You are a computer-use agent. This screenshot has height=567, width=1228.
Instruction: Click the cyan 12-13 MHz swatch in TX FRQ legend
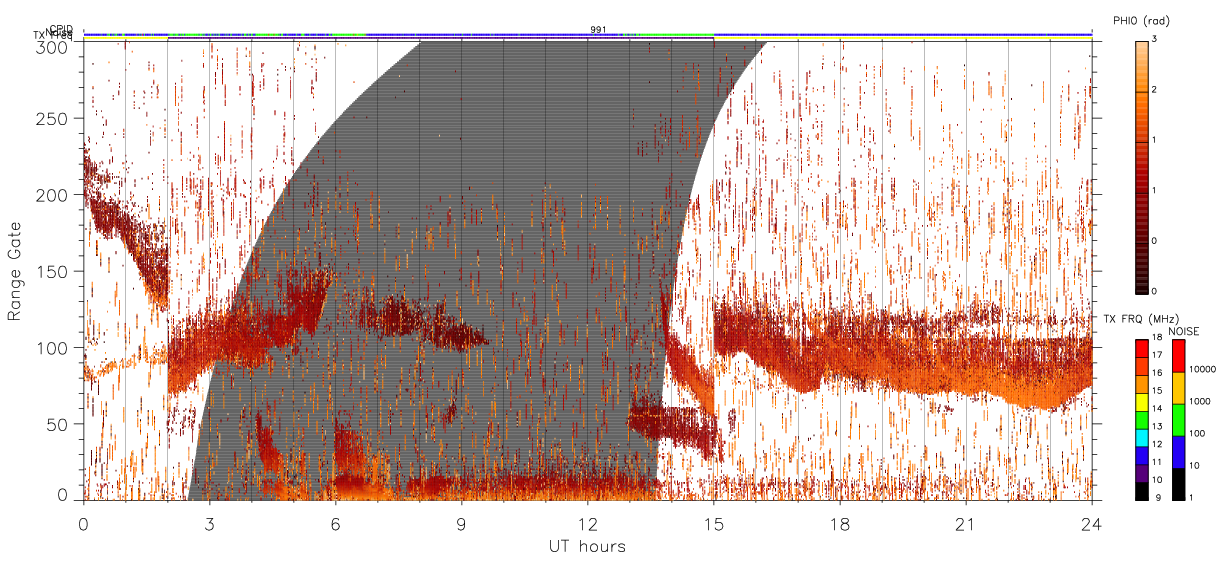coord(1141,438)
